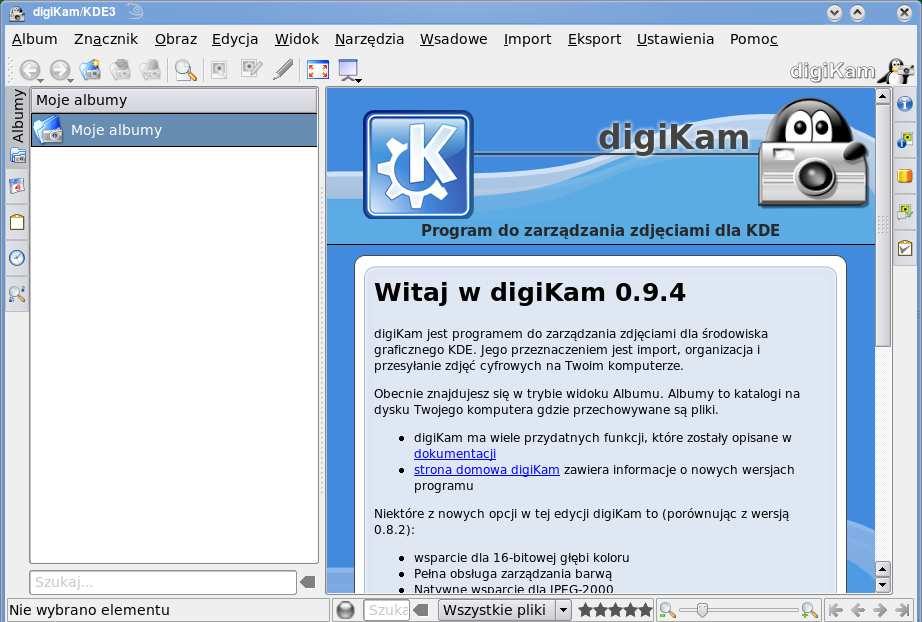Open the Eksport menu
The image size is (922, 622).
[x=594, y=39]
